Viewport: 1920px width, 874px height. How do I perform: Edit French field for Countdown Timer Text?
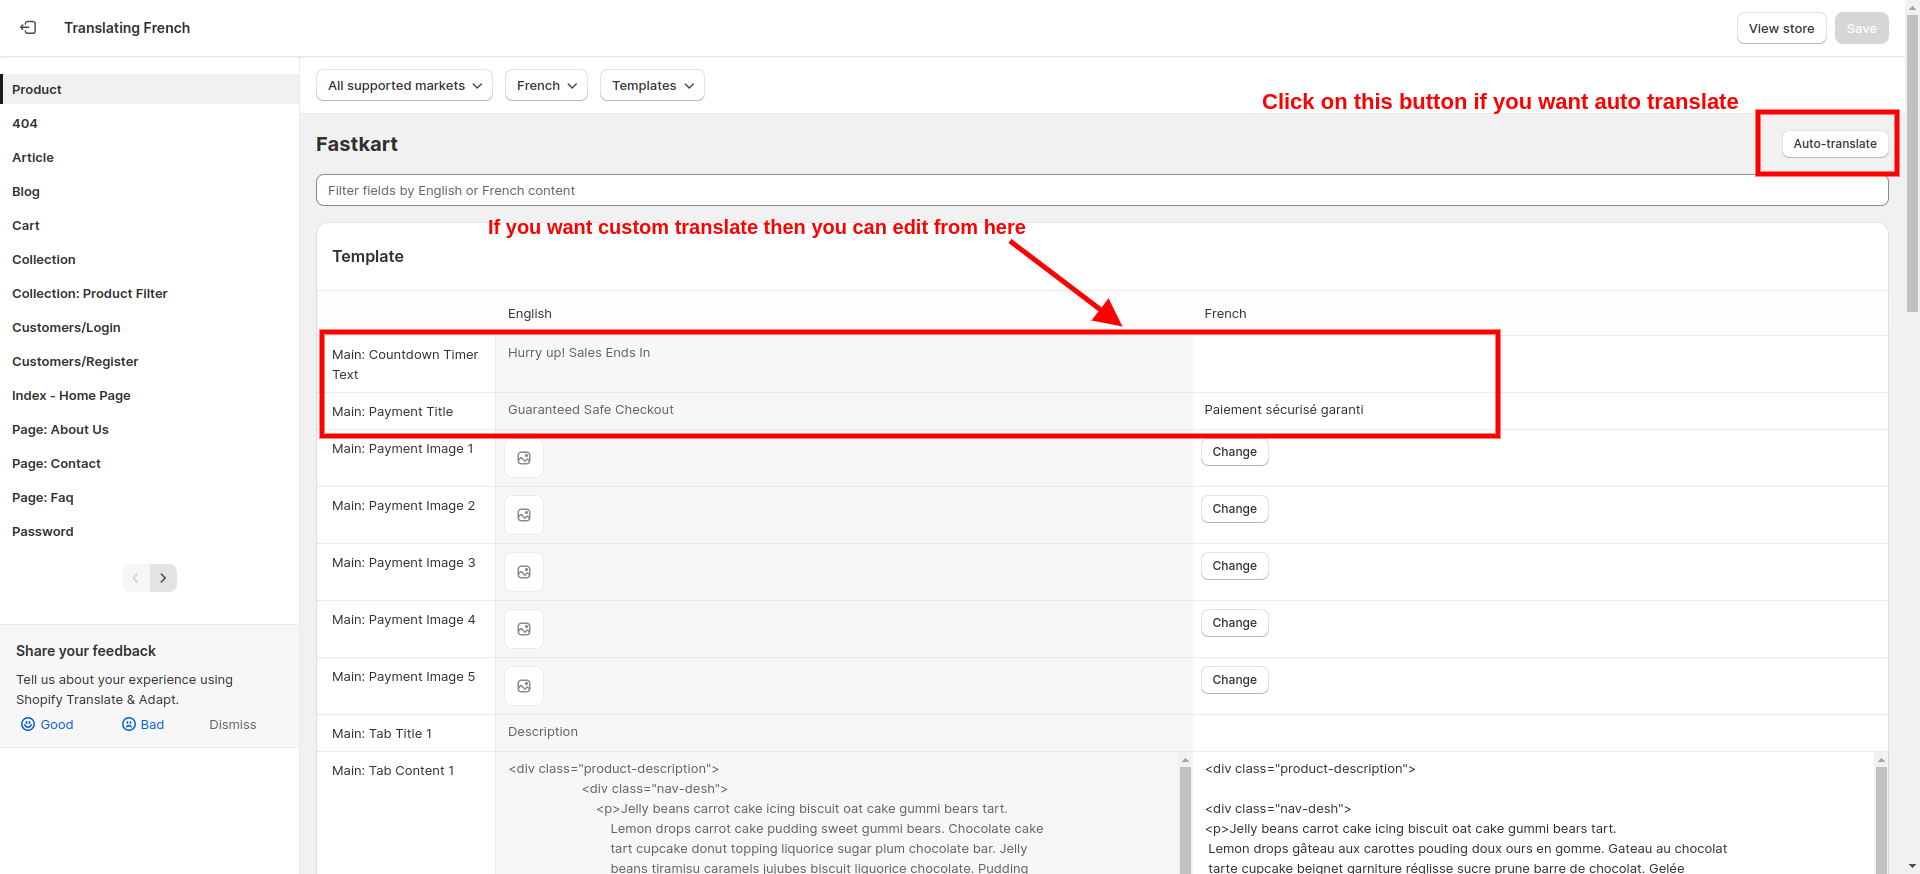pyautogui.click(x=1540, y=364)
